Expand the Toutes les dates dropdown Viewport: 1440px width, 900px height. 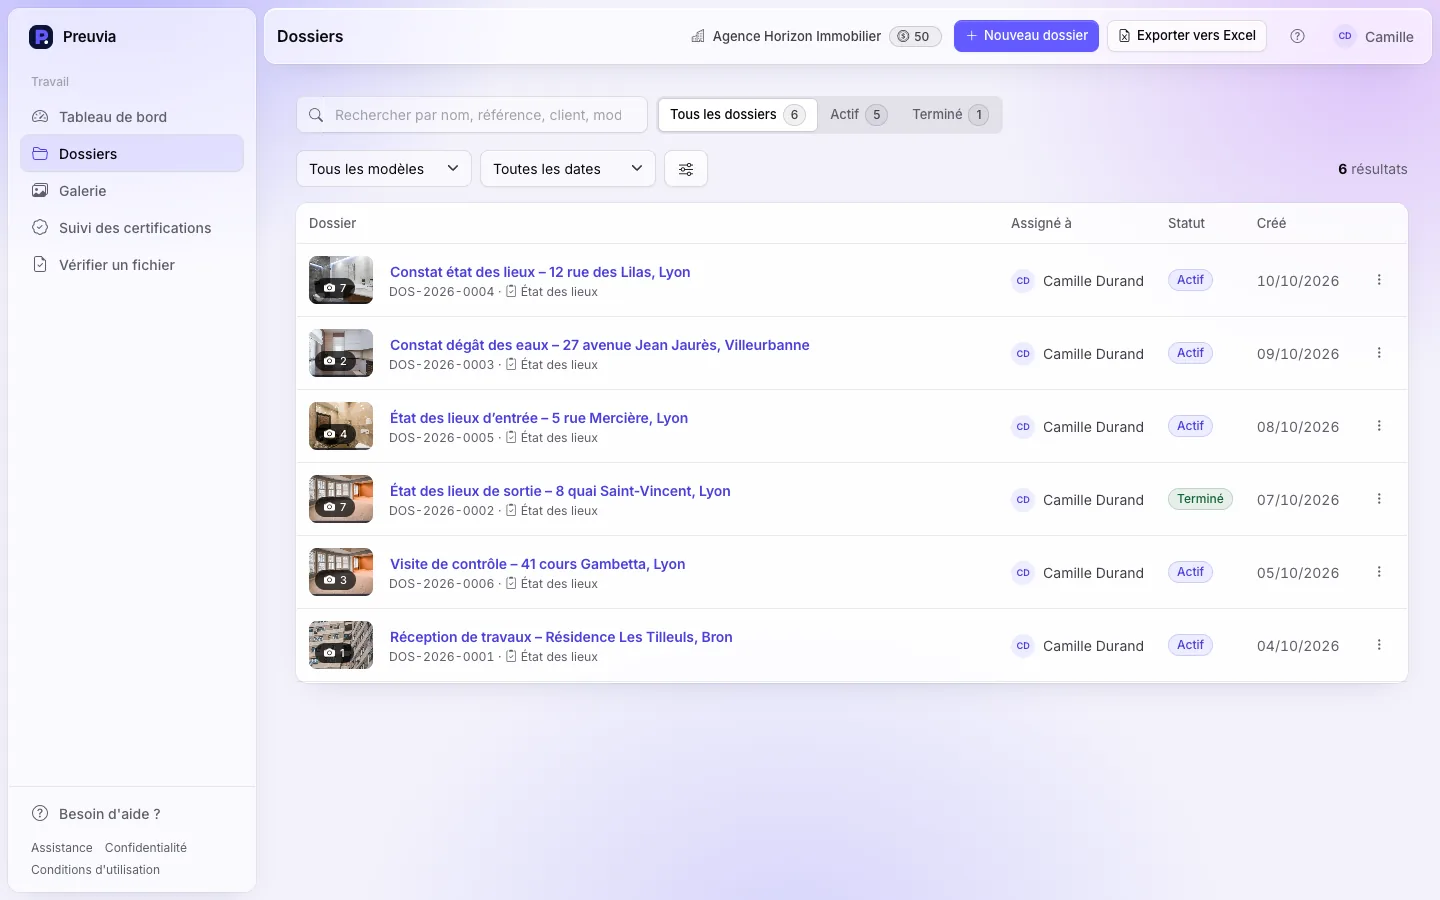point(568,169)
